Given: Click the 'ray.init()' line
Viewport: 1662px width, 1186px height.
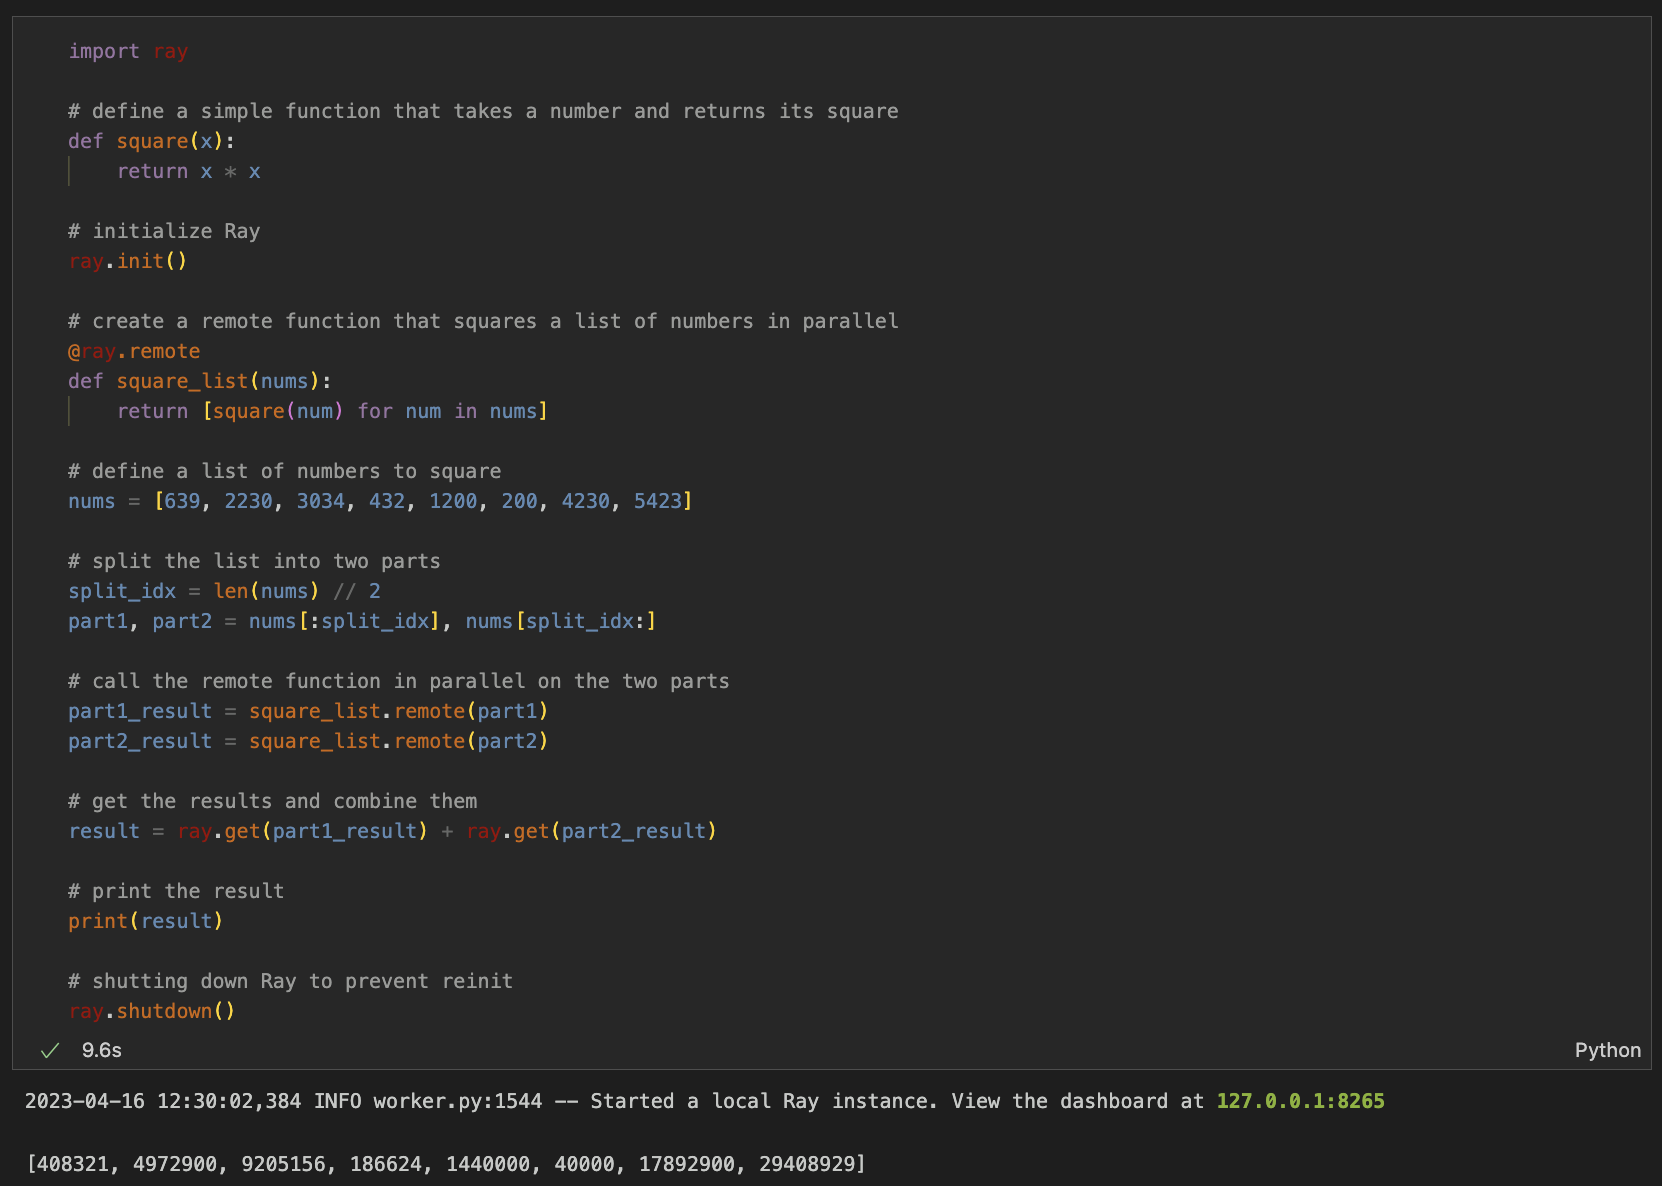Looking at the screenshot, I should pos(128,261).
